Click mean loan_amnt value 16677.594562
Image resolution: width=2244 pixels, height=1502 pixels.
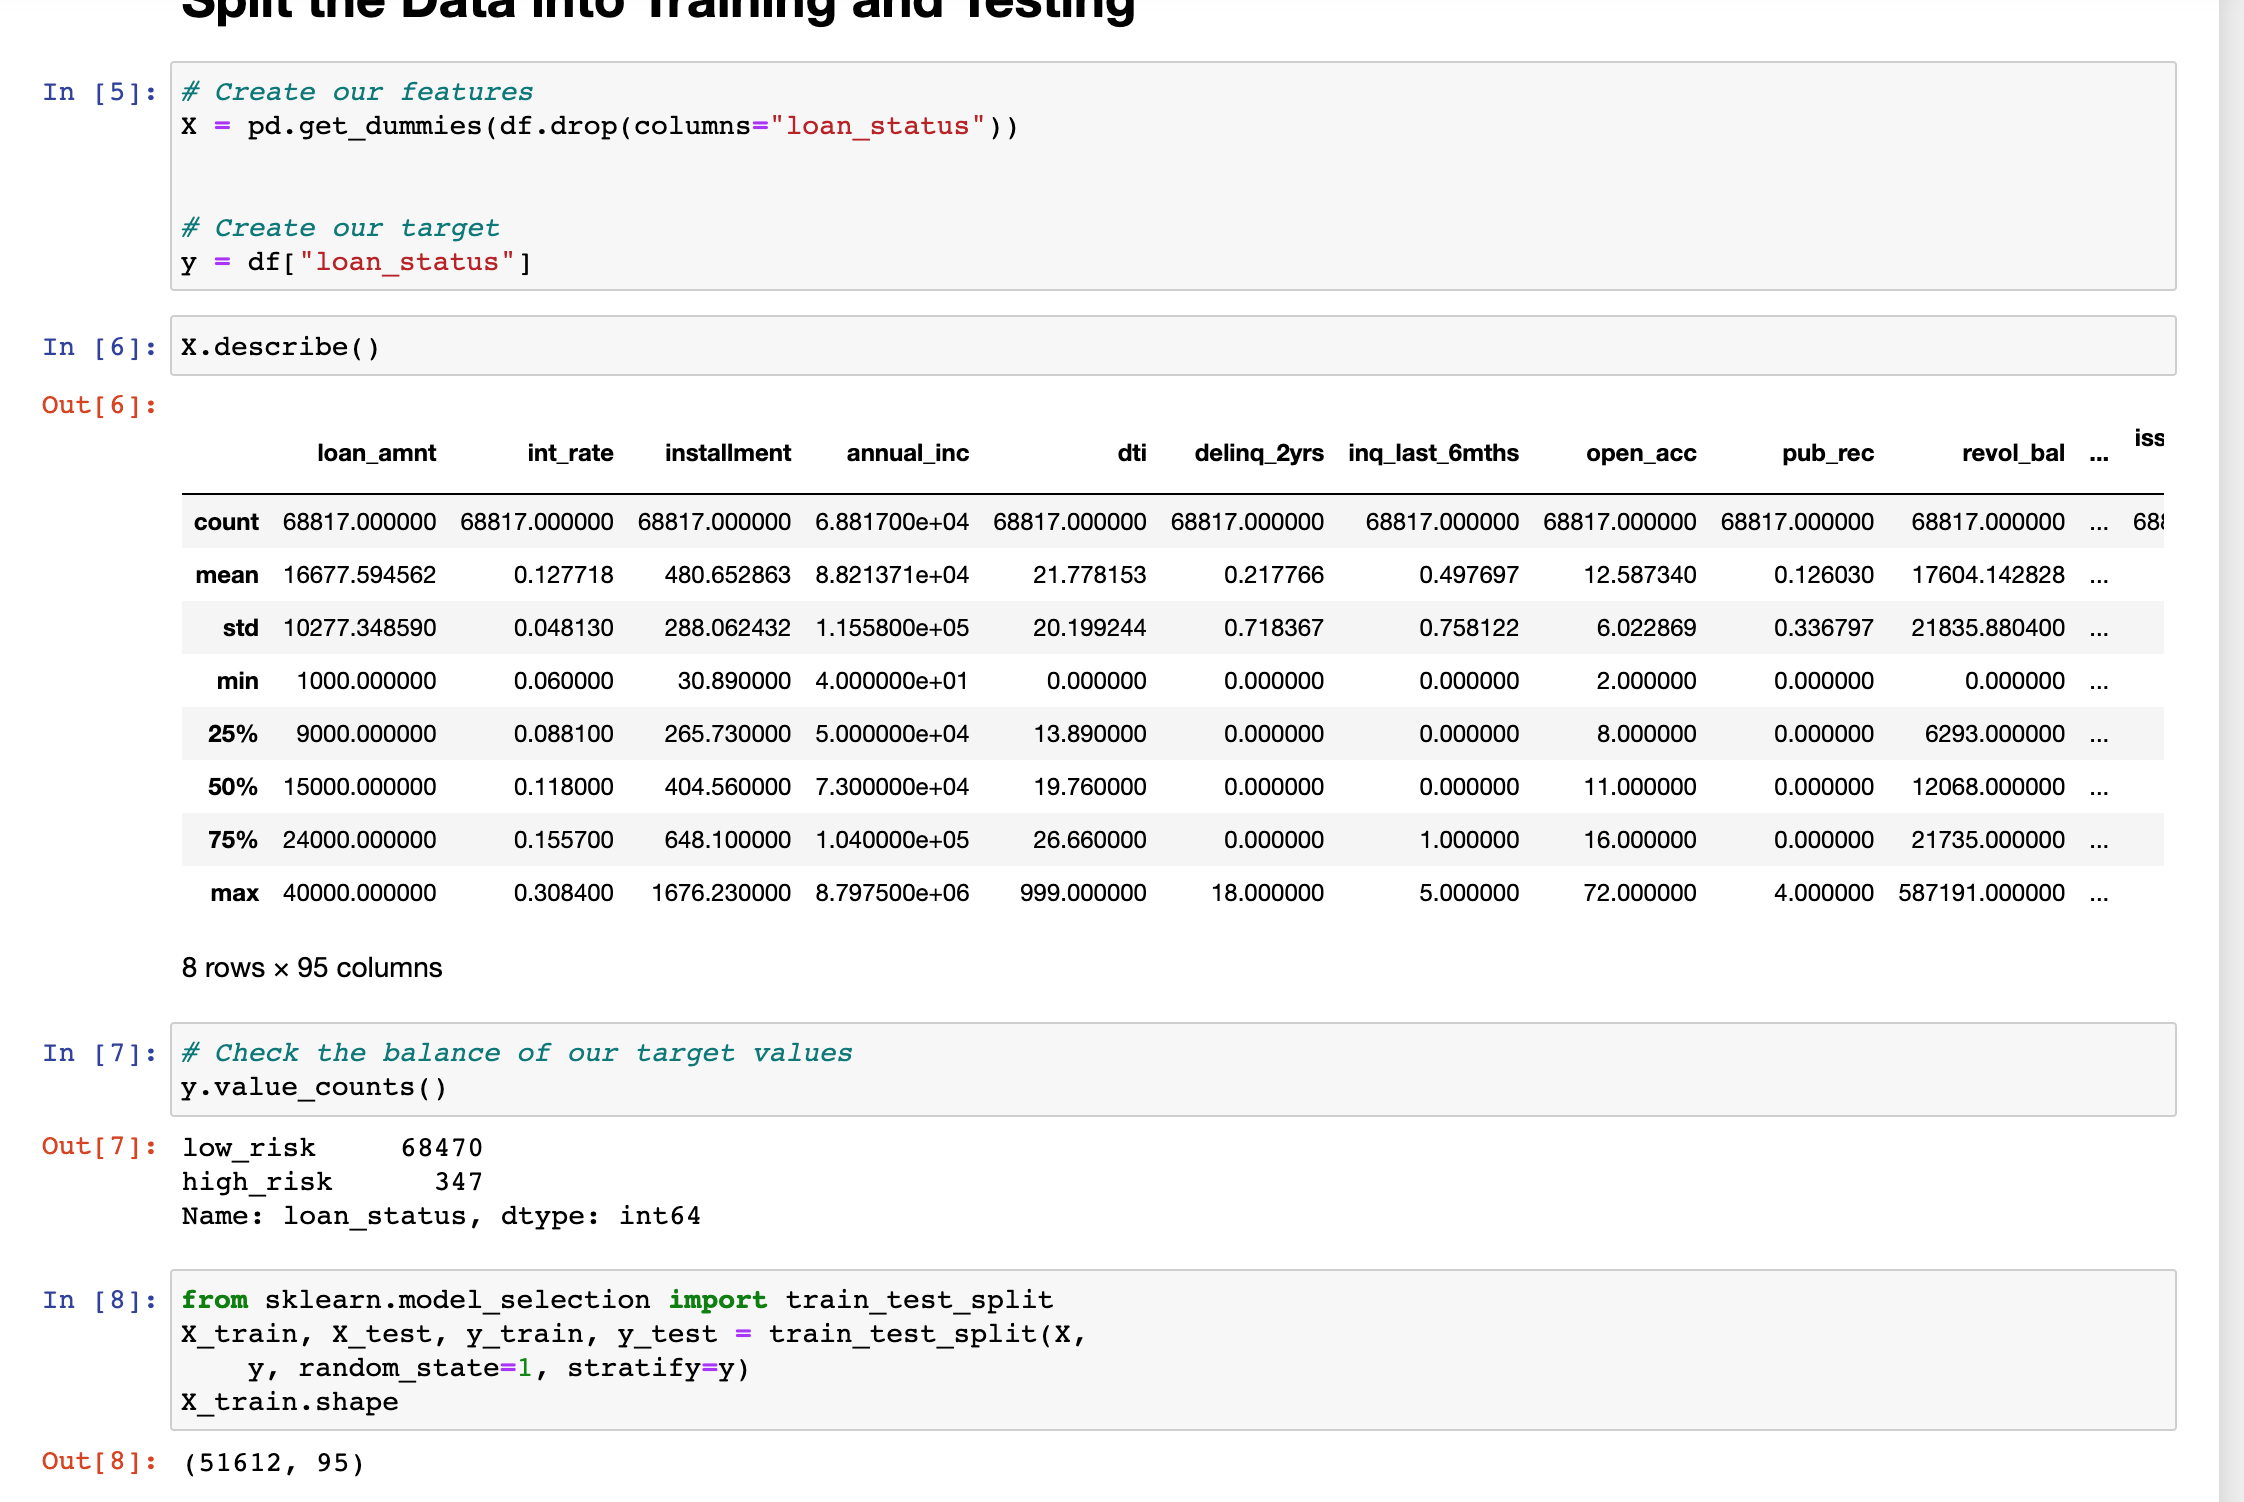(x=360, y=575)
